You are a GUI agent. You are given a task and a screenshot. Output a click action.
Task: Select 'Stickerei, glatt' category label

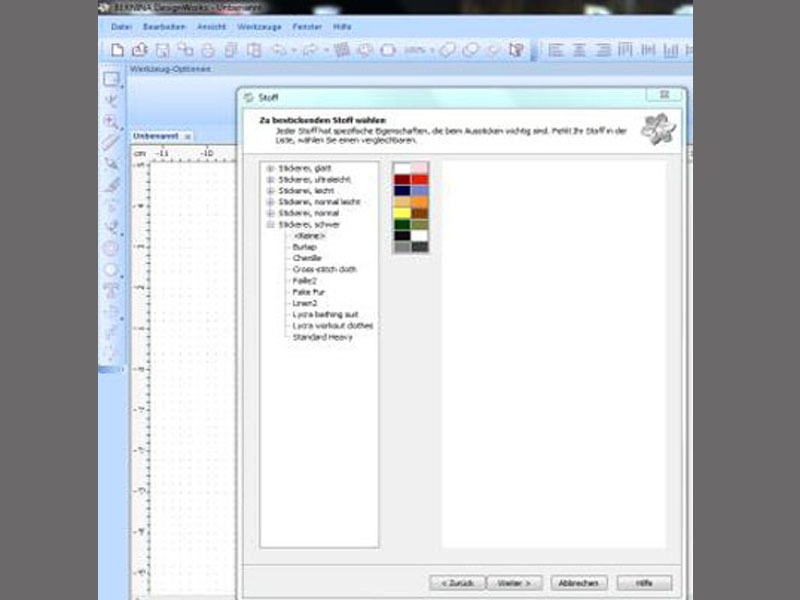coord(305,168)
